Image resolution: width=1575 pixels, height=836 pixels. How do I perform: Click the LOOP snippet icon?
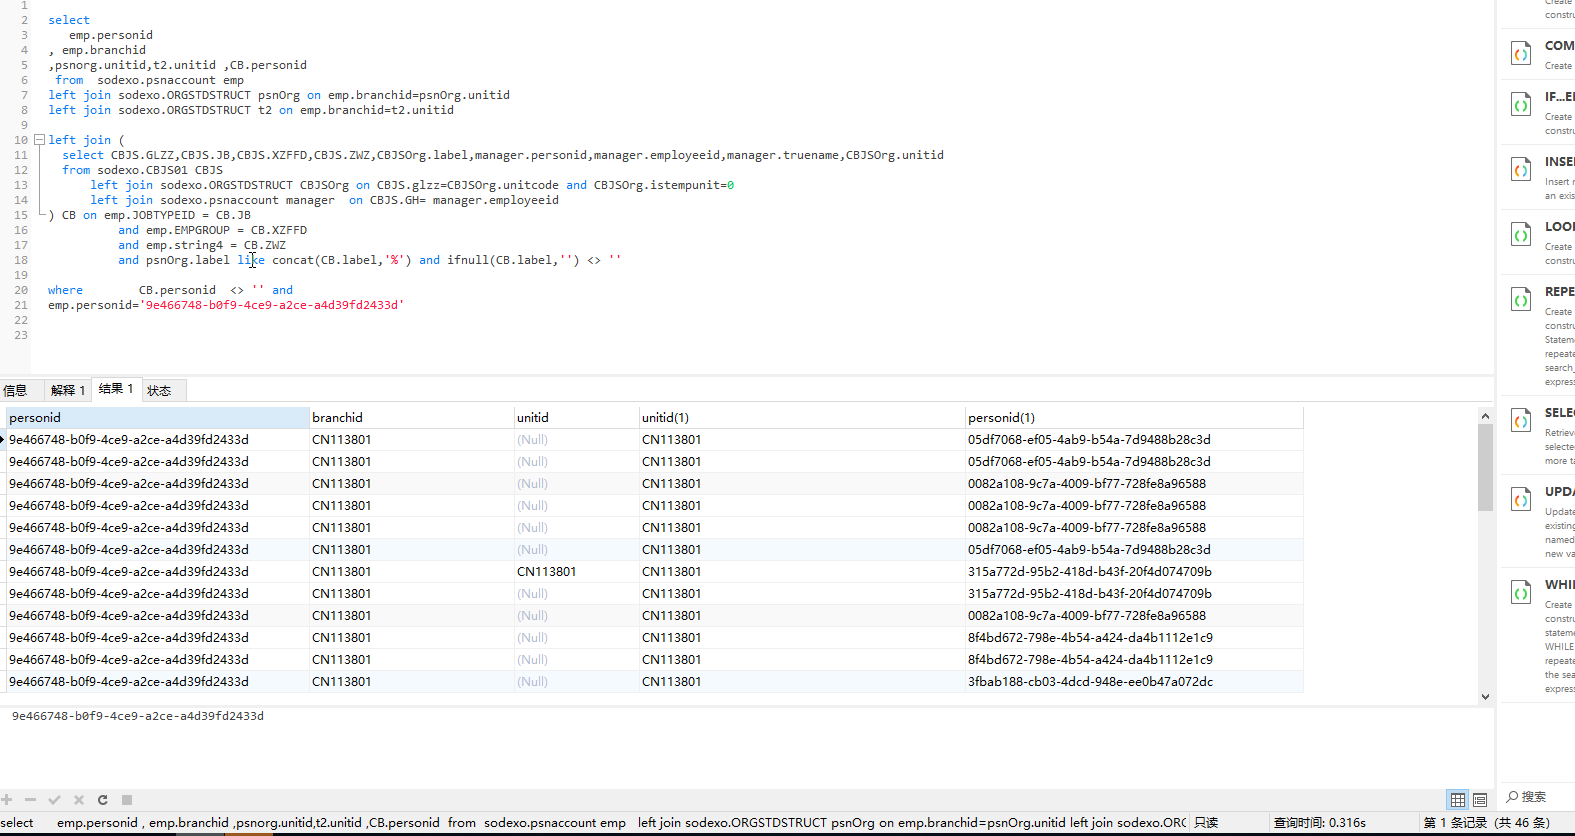coord(1521,236)
